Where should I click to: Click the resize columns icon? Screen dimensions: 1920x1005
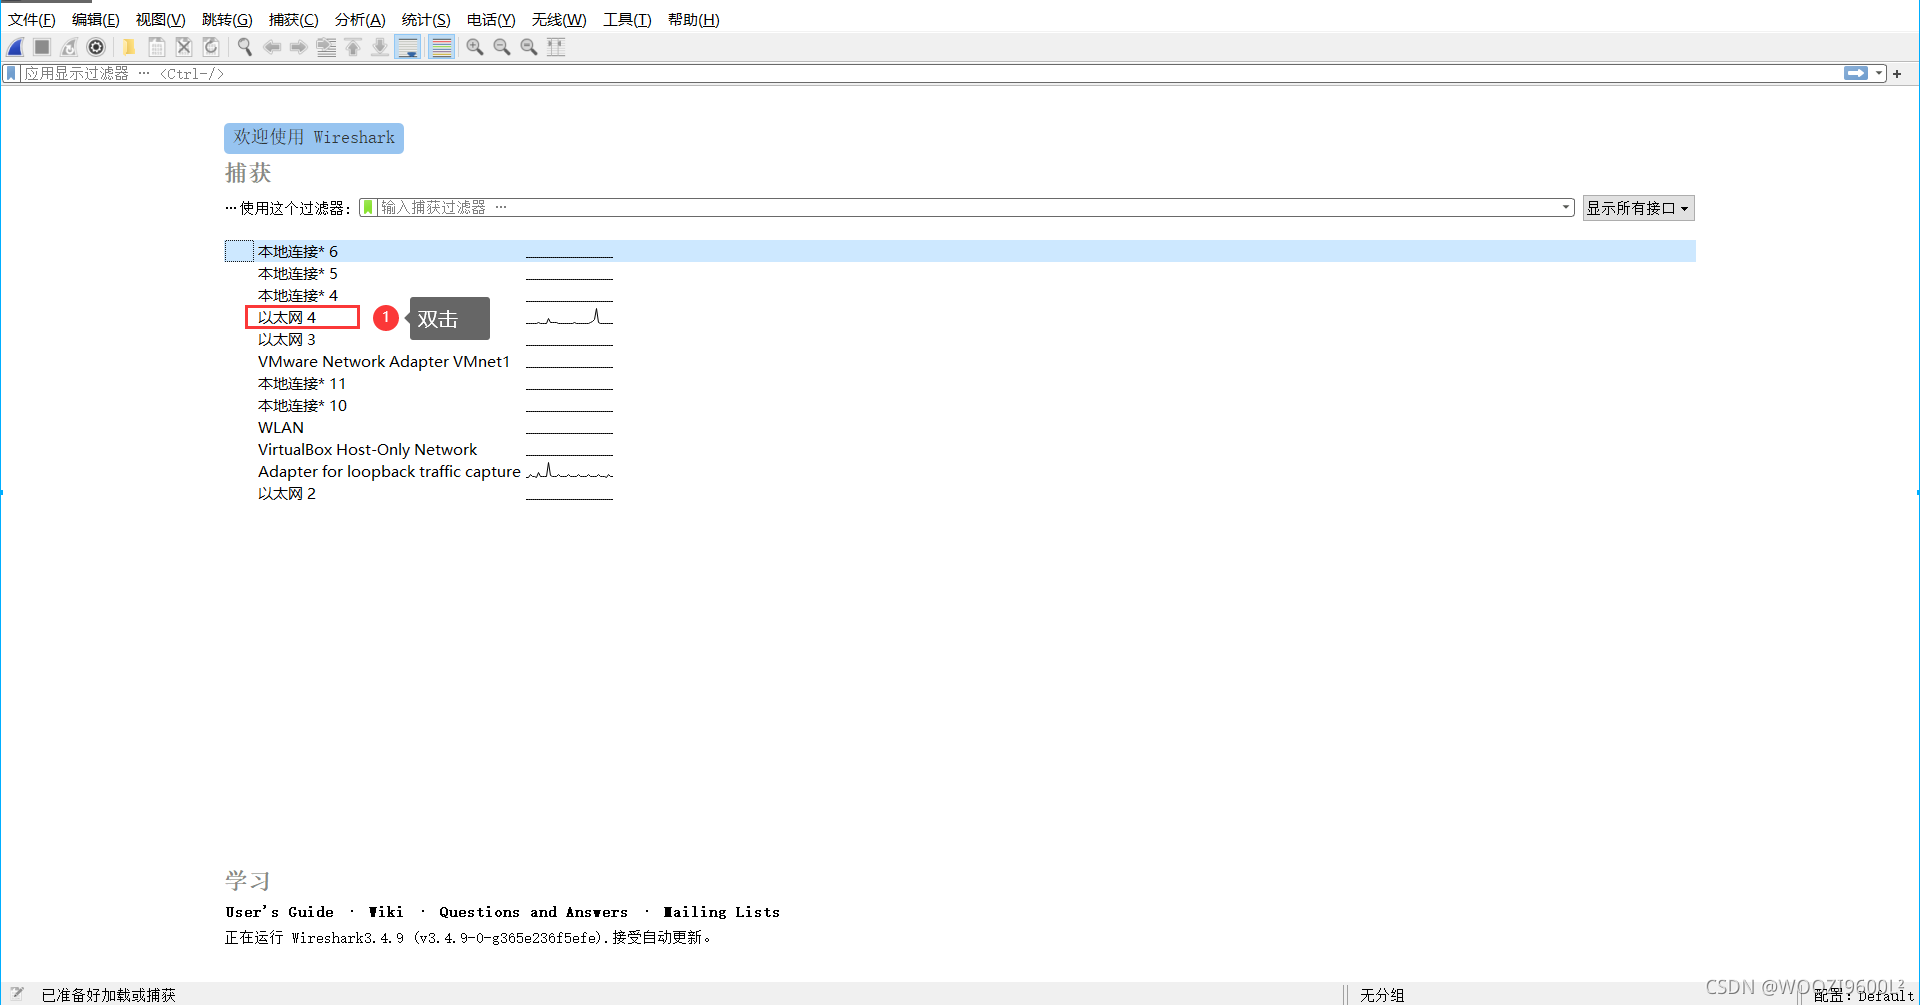556,47
